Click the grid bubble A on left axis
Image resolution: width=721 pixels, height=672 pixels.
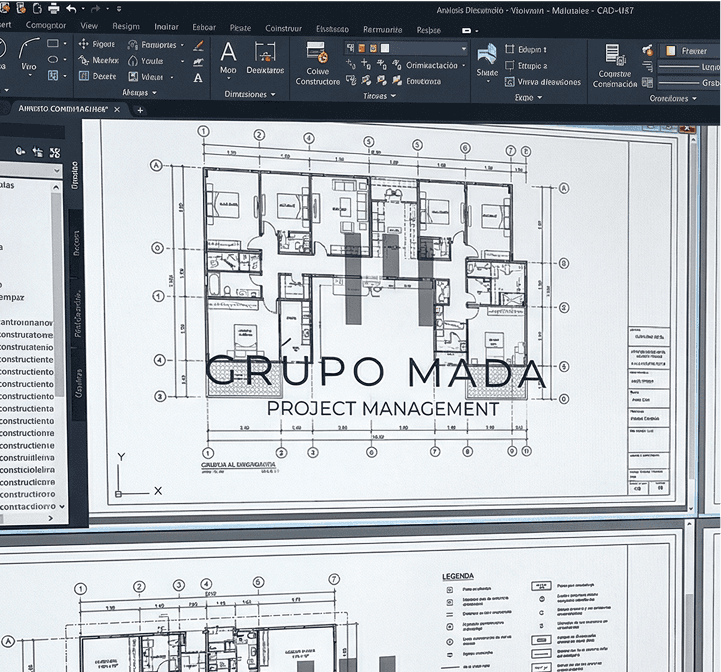tap(156, 165)
